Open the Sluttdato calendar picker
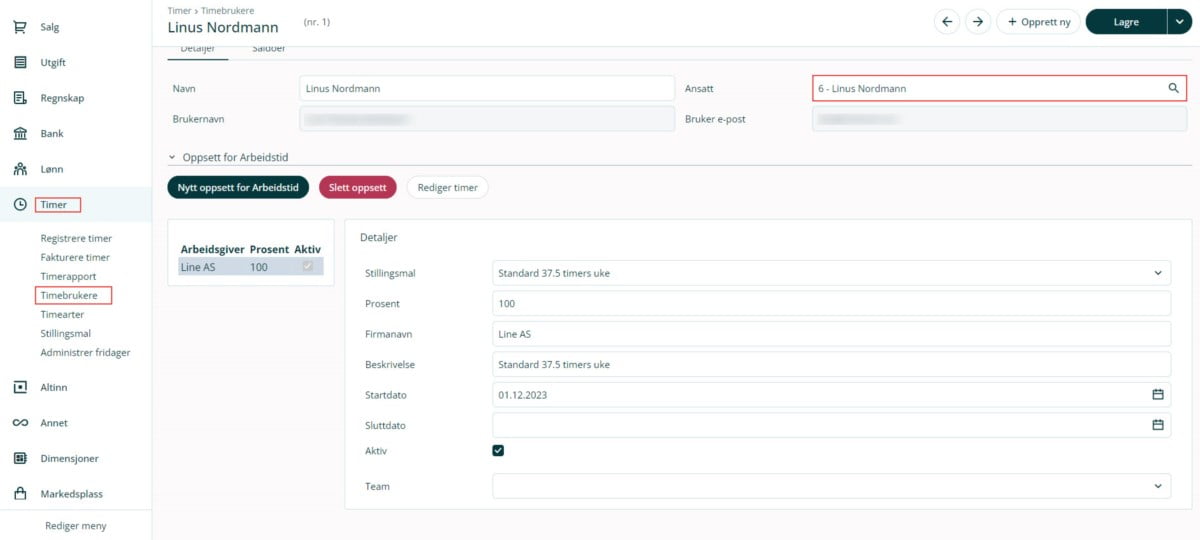 point(1158,425)
